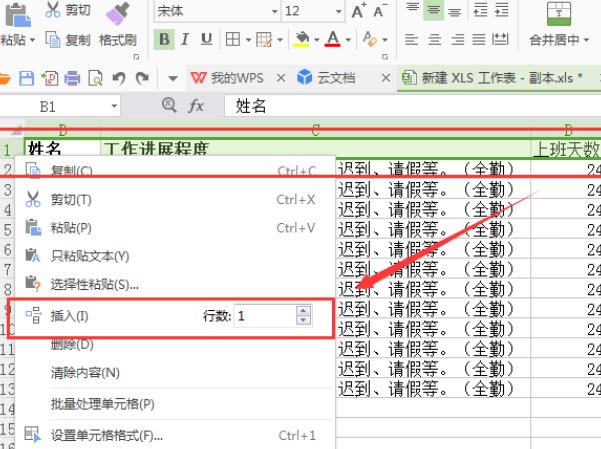Click justify alignment icon
The width and height of the screenshot is (601, 449).
pyautogui.click(x=478, y=39)
